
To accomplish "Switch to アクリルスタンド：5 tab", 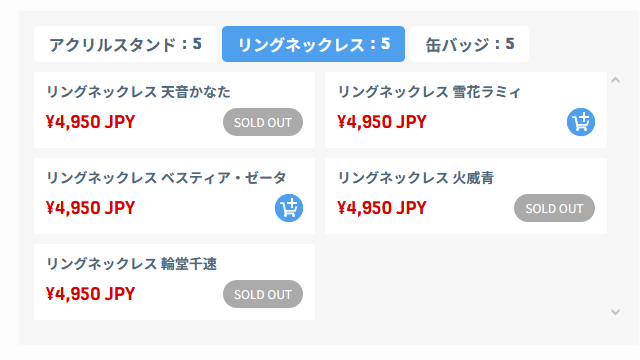I will tap(125, 44).
